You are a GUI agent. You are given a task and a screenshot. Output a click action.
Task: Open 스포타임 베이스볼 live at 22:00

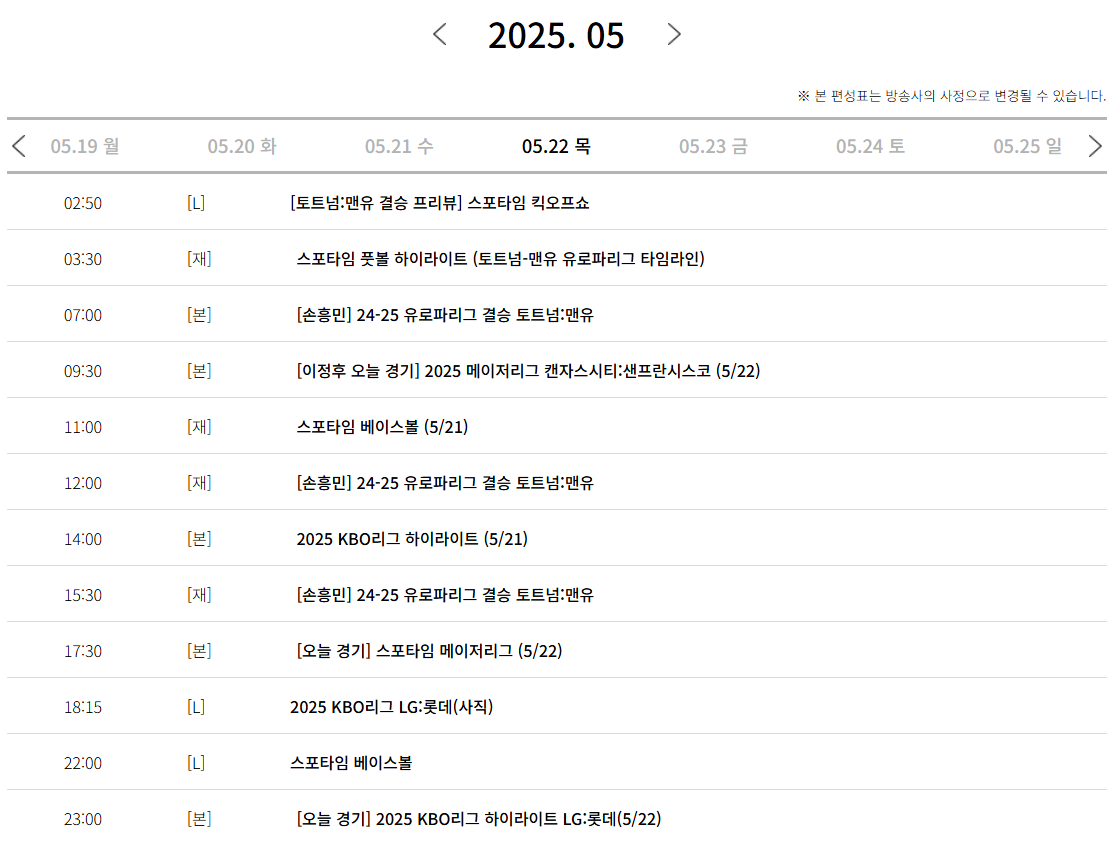click(x=350, y=763)
